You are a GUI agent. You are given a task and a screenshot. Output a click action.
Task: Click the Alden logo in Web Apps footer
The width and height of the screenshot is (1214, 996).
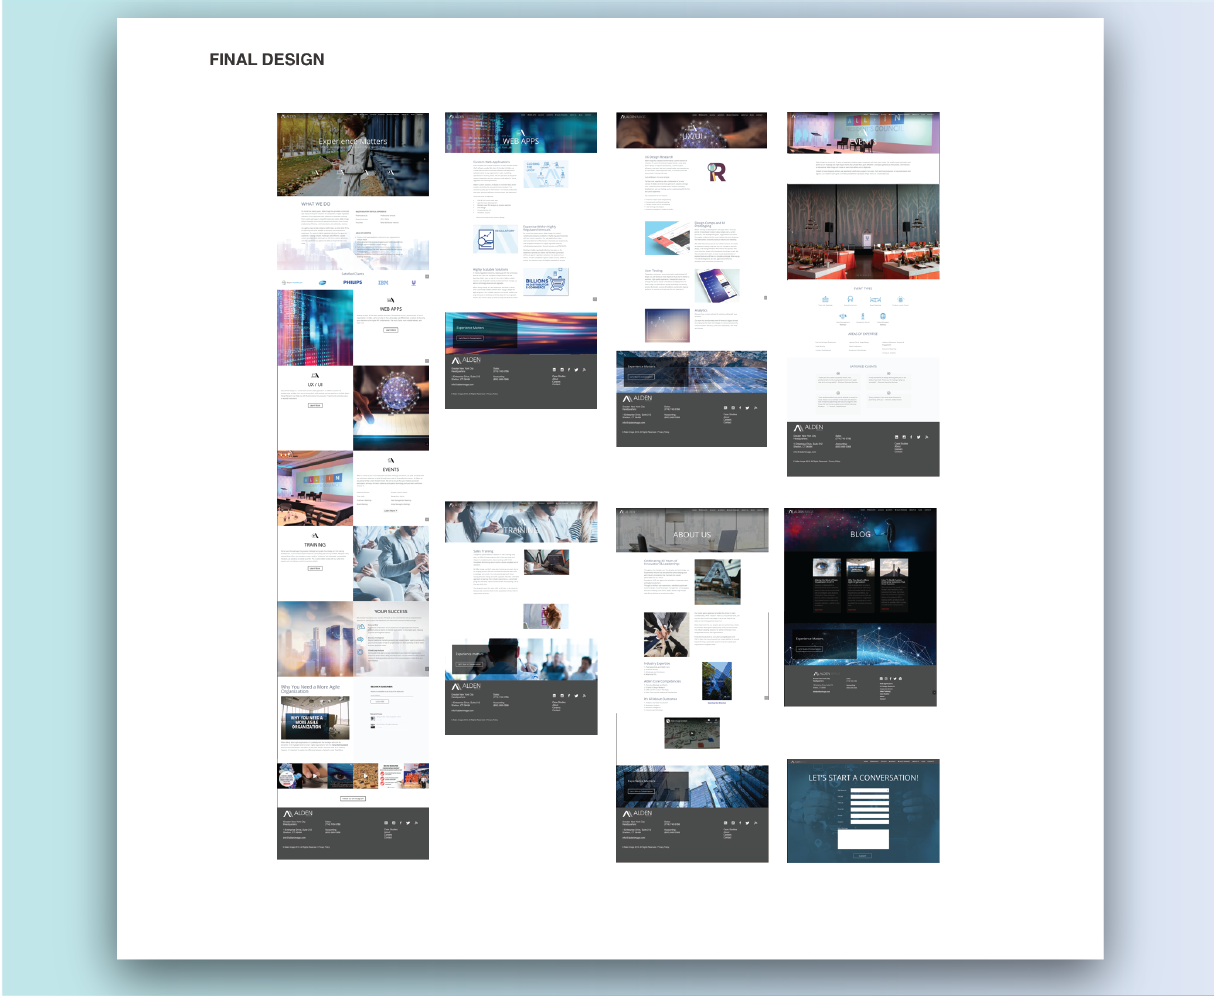(x=466, y=360)
